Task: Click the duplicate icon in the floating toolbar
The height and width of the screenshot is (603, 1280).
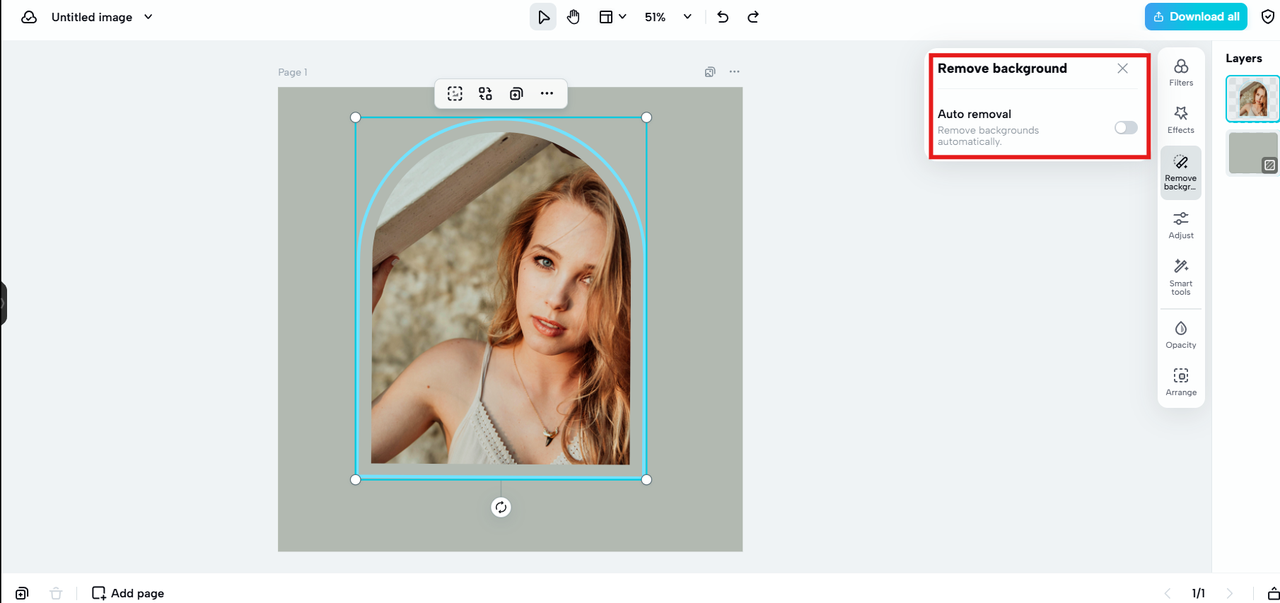Action: (516, 93)
